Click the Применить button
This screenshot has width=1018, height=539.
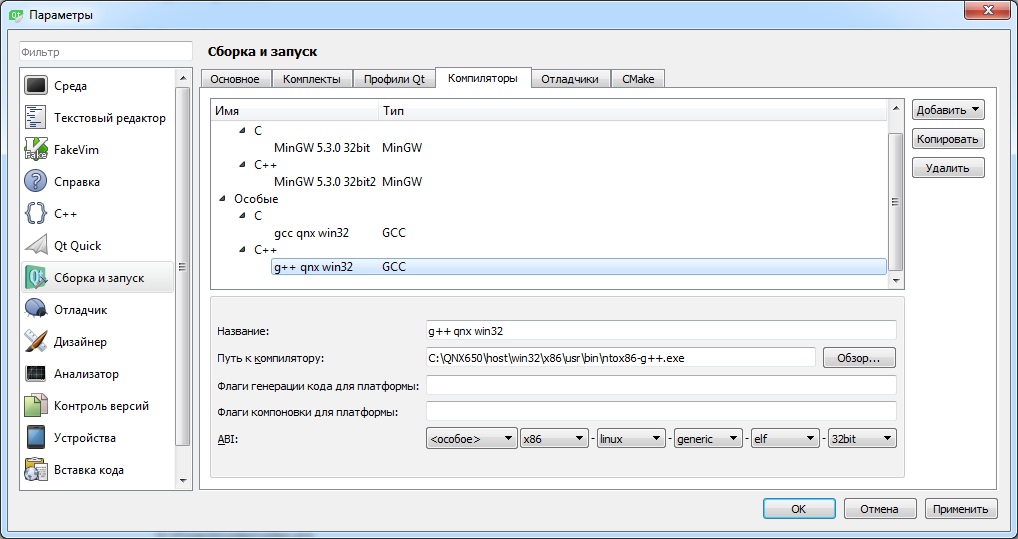tap(961, 509)
